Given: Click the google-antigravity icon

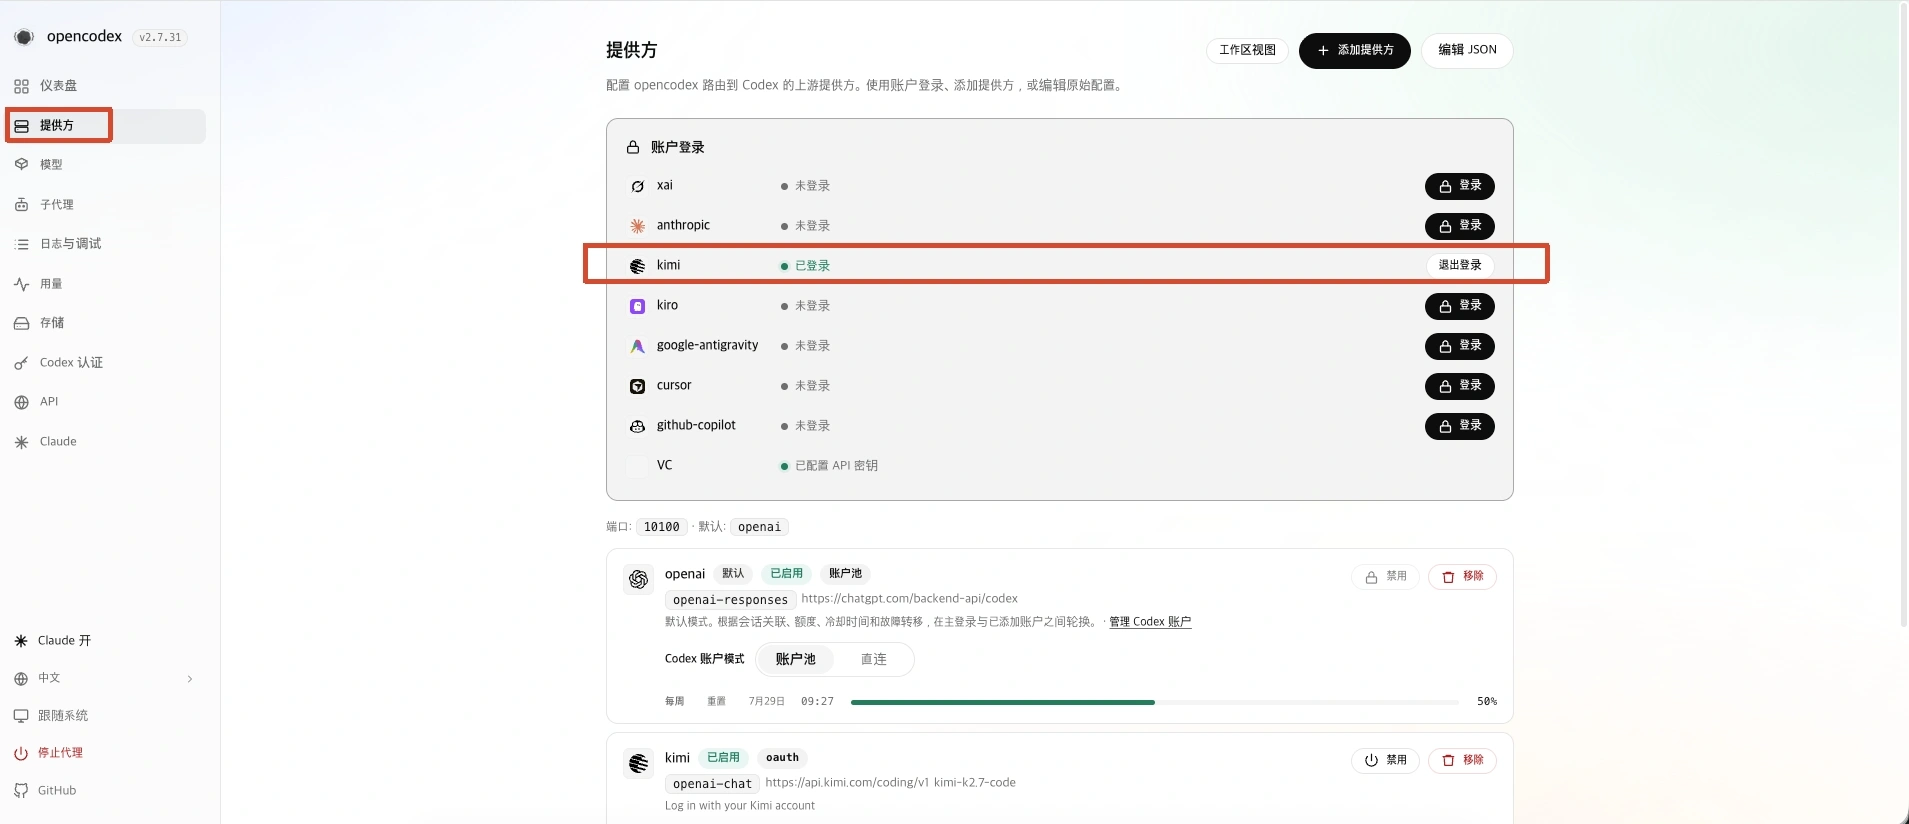Looking at the screenshot, I should (637, 346).
